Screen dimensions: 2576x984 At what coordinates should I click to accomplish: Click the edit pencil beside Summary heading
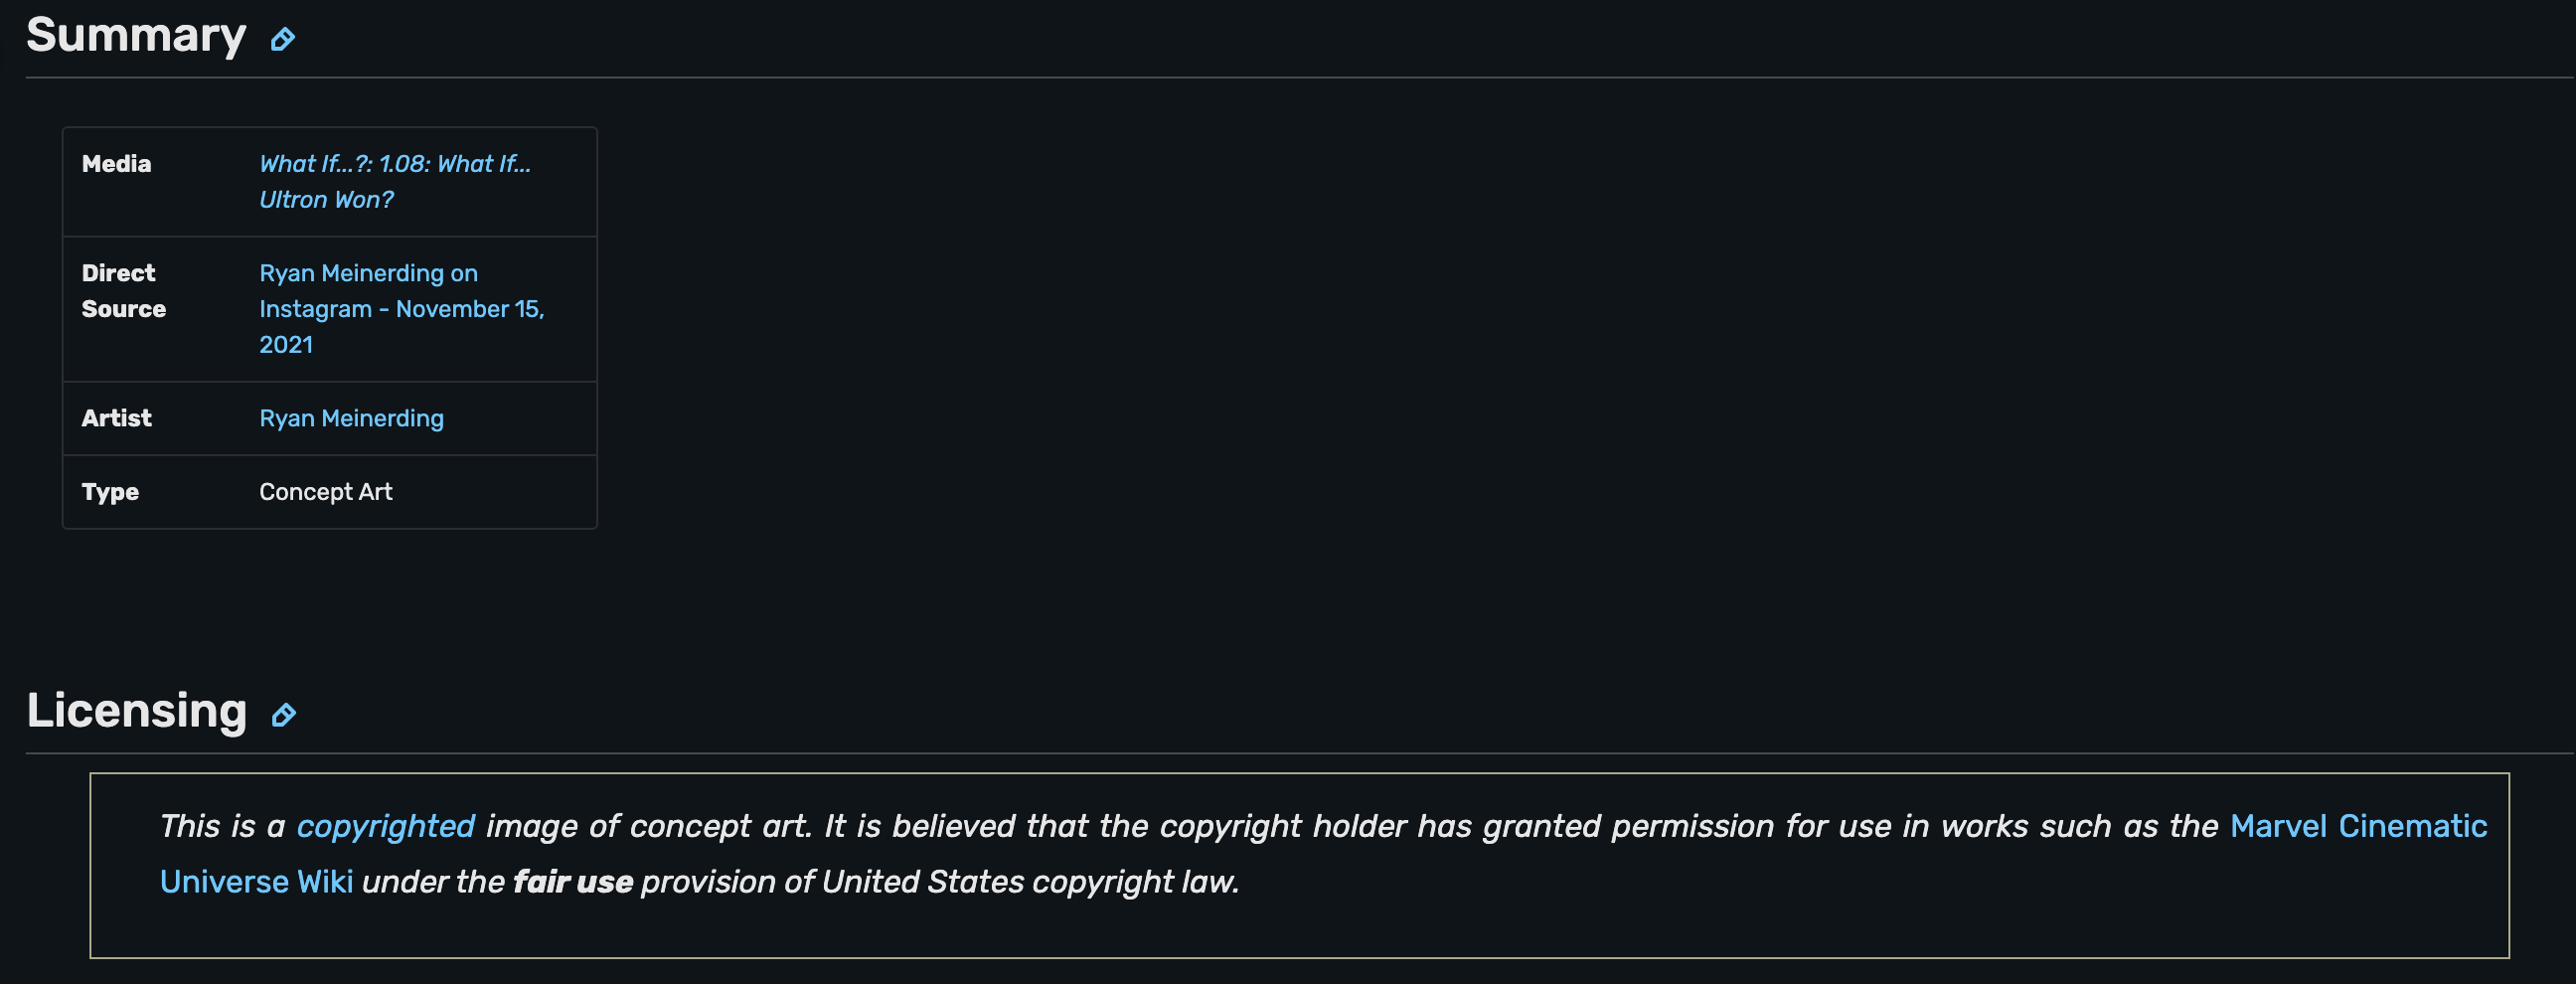(x=283, y=39)
